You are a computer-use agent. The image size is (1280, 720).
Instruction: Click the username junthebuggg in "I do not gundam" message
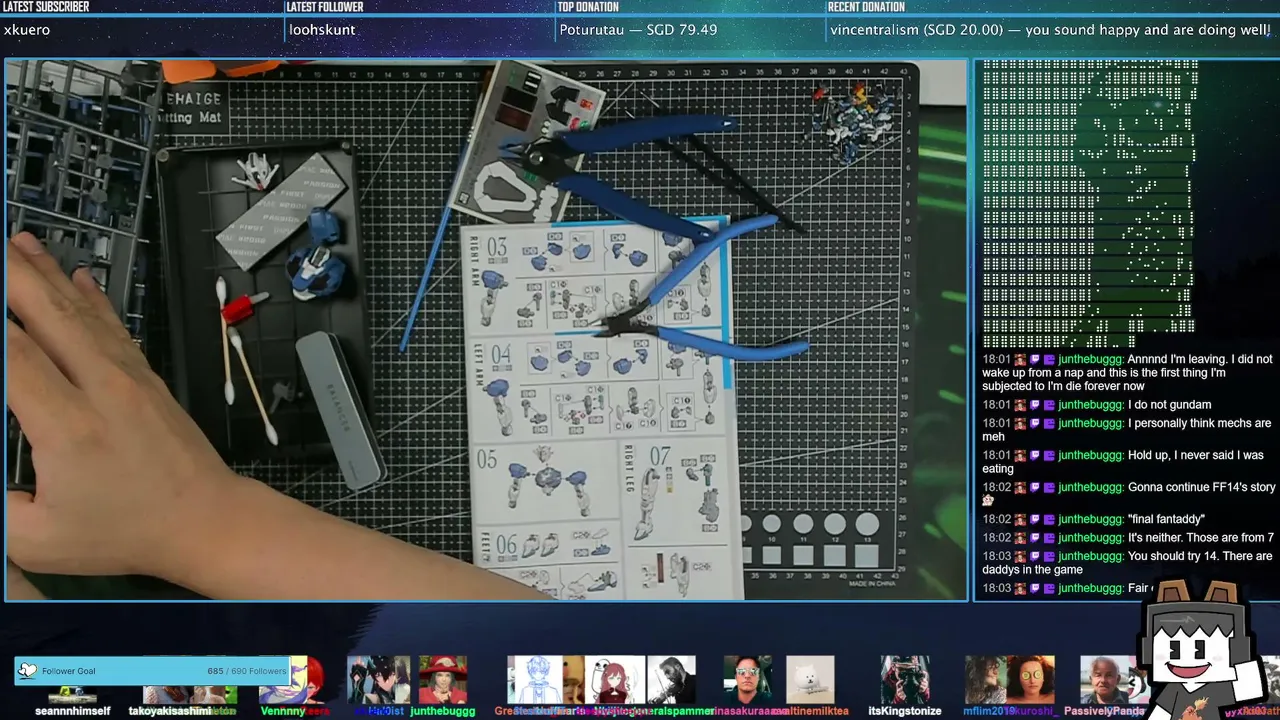[x=1091, y=405]
